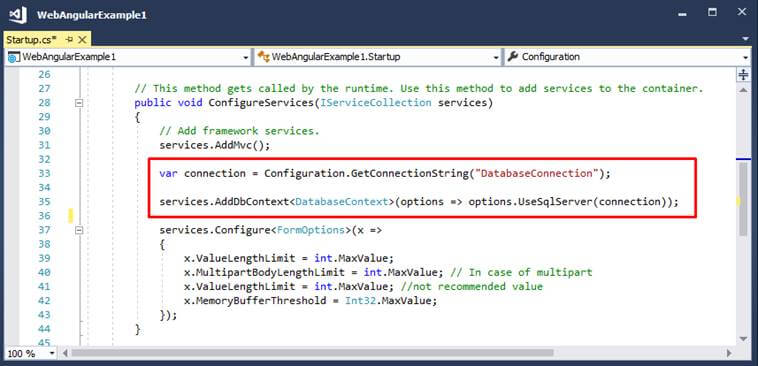758x366 pixels.
Task: Click Int32 type in line 42
Action: pyautogui.click(x=360, y=301)
